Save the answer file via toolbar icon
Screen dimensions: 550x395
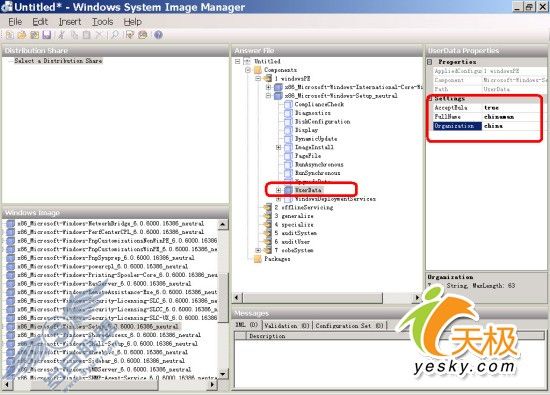47,35
